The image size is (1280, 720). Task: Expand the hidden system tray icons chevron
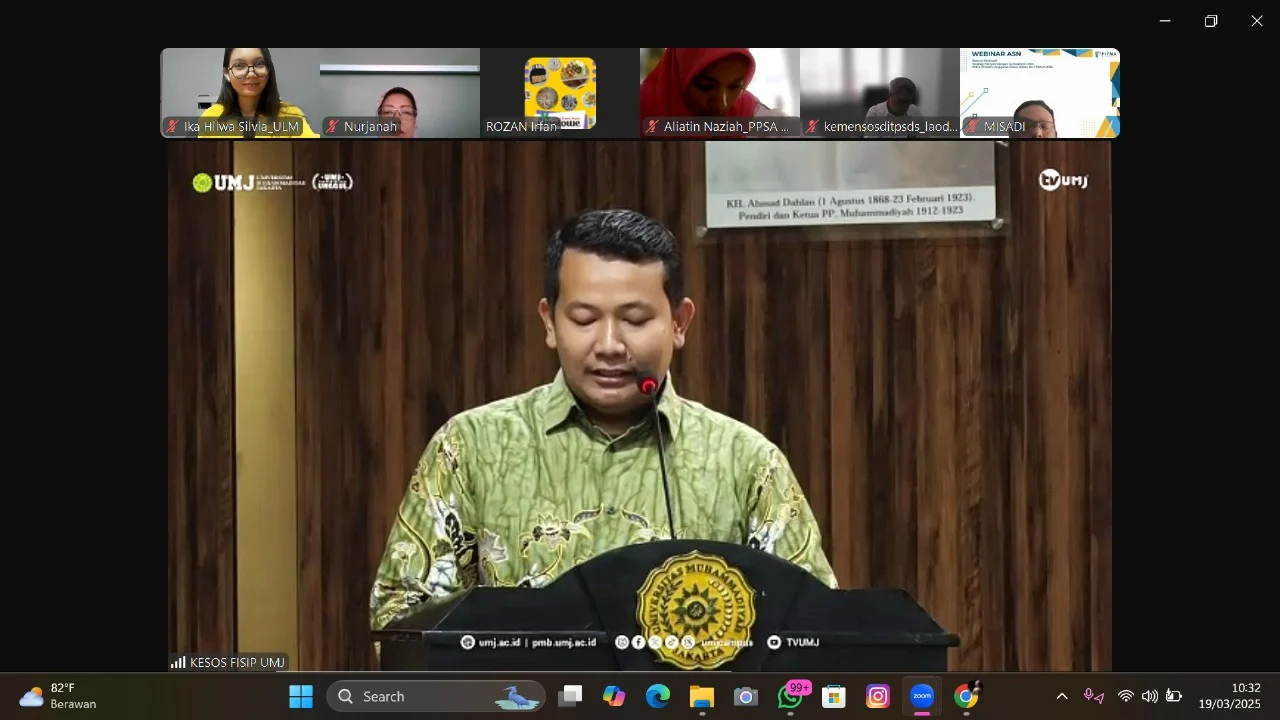(1062, 696)
